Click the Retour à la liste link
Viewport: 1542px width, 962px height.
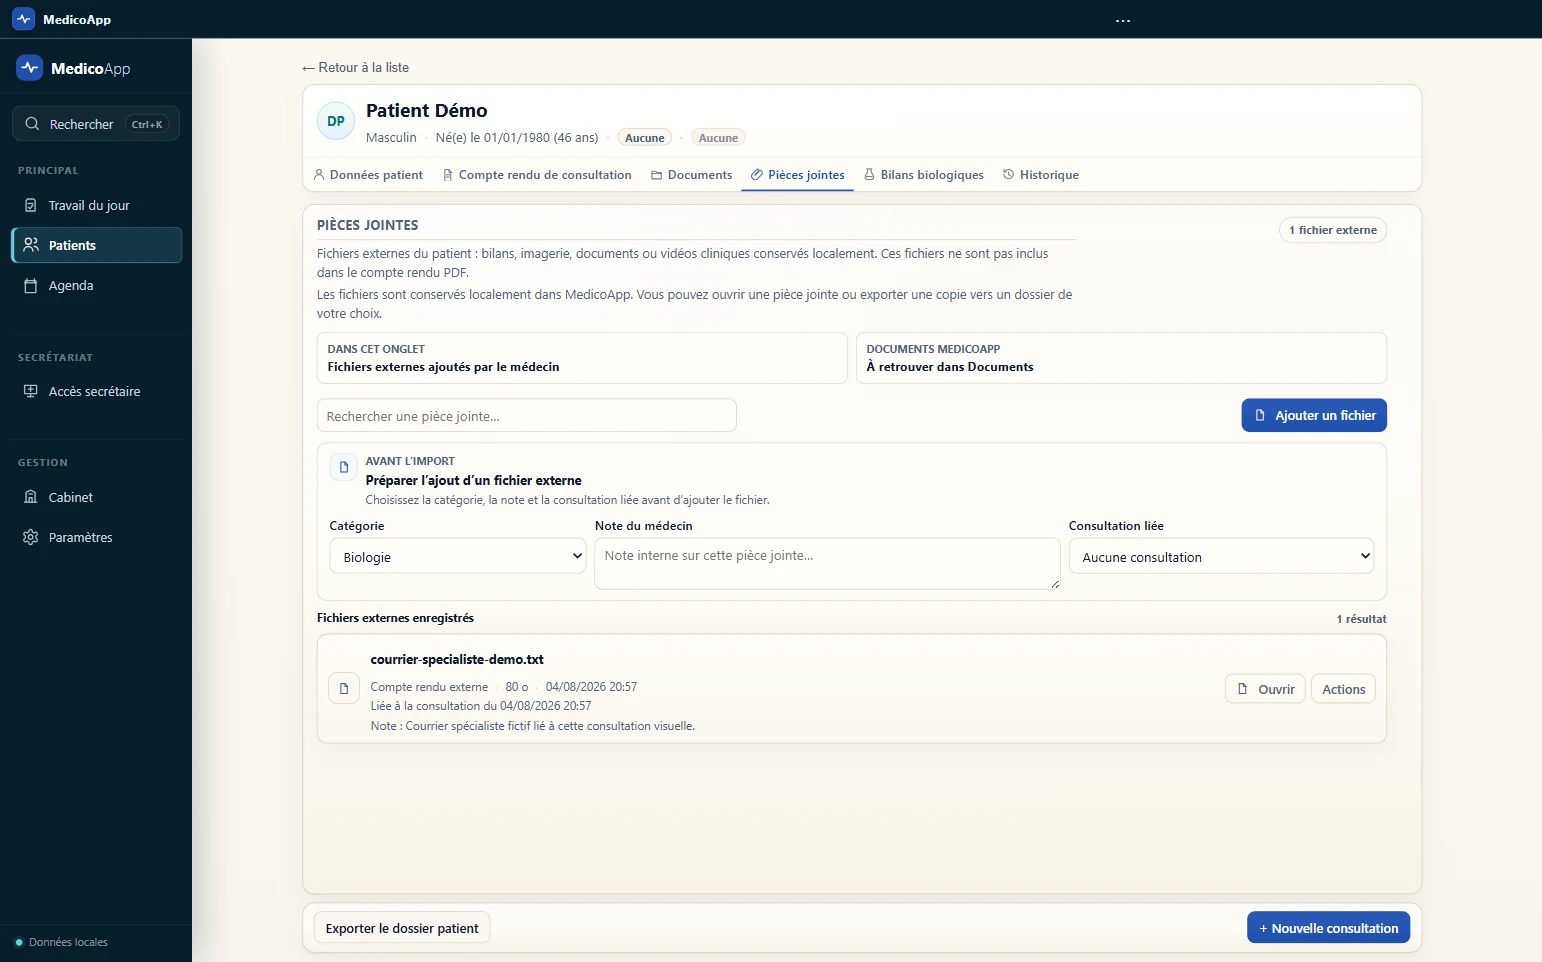[x=355, y=67]
